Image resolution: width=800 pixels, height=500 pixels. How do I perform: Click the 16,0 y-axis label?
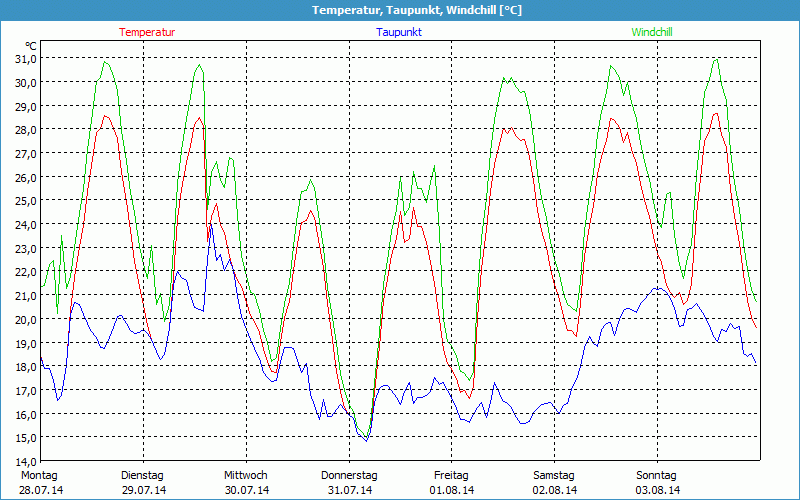26,414
